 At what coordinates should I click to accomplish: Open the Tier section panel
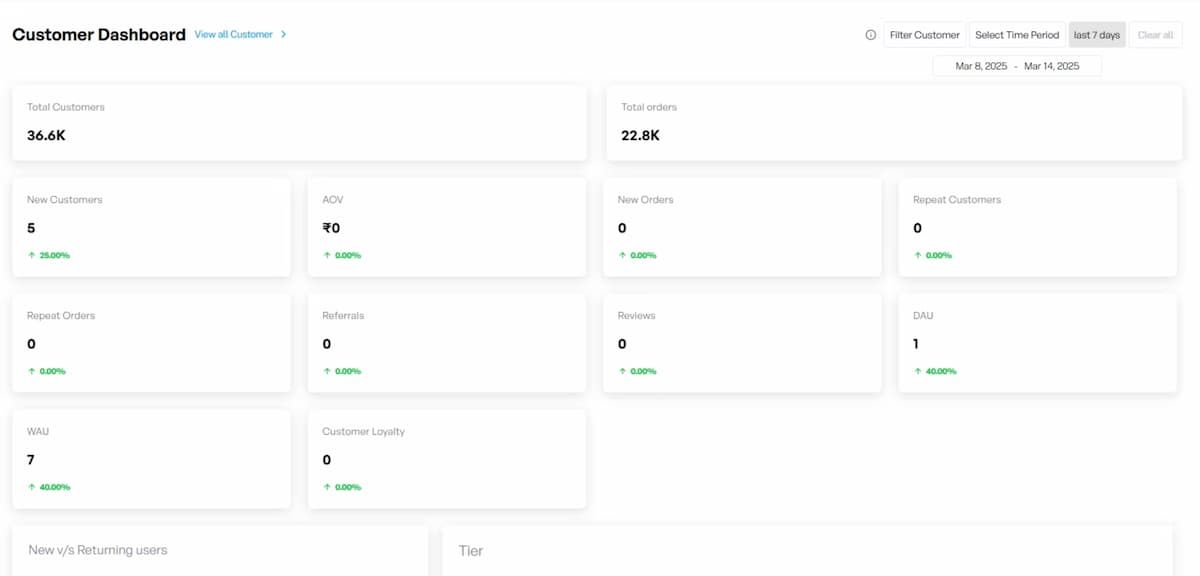pos(471,549)
